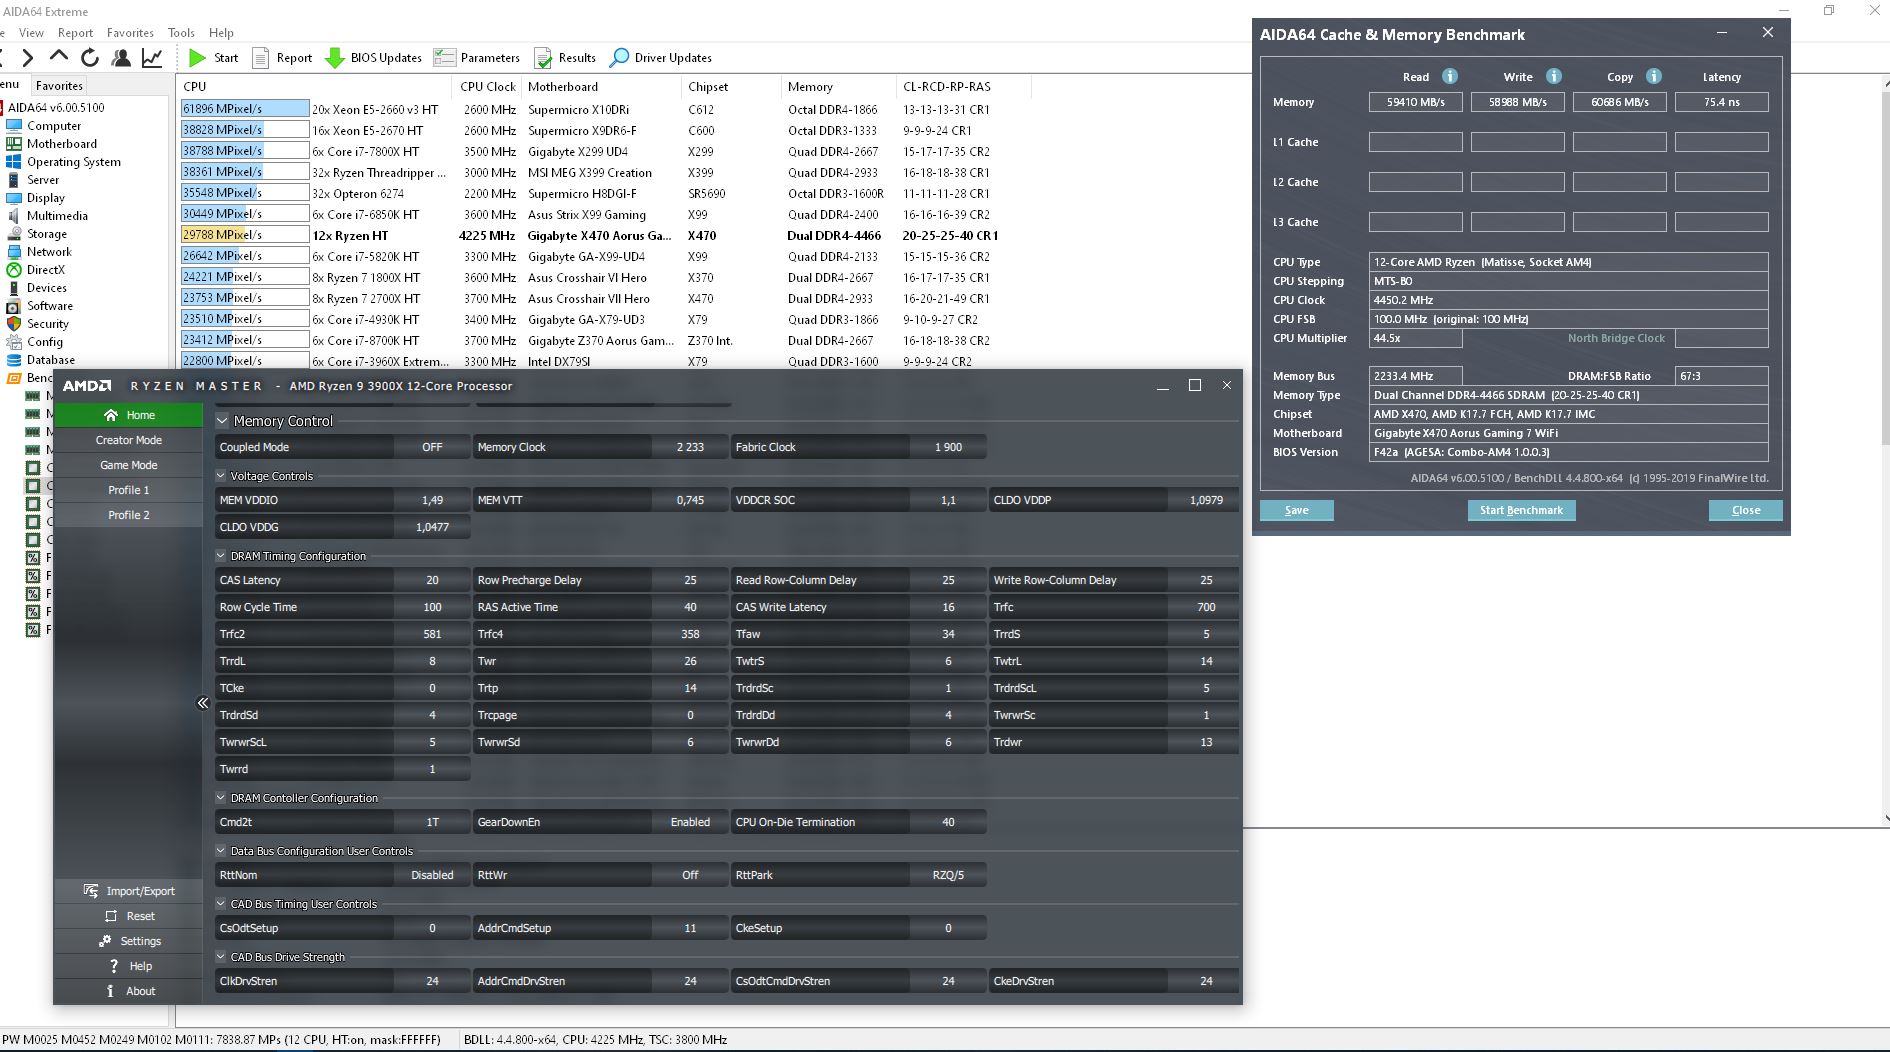1890x1052 pixels.
Task: Select Network in the AIDA64 tree
Action: pyautogui.click(x=49, y=252)
